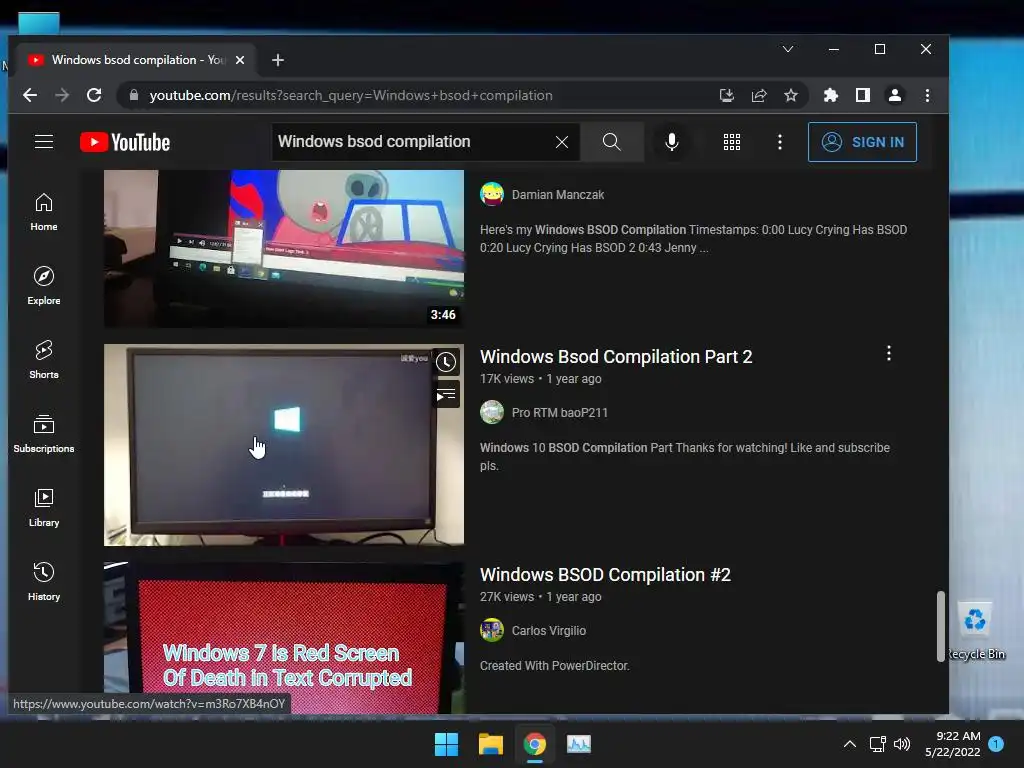
Task: Open Library in the sidebar
Action: [44, 507]
